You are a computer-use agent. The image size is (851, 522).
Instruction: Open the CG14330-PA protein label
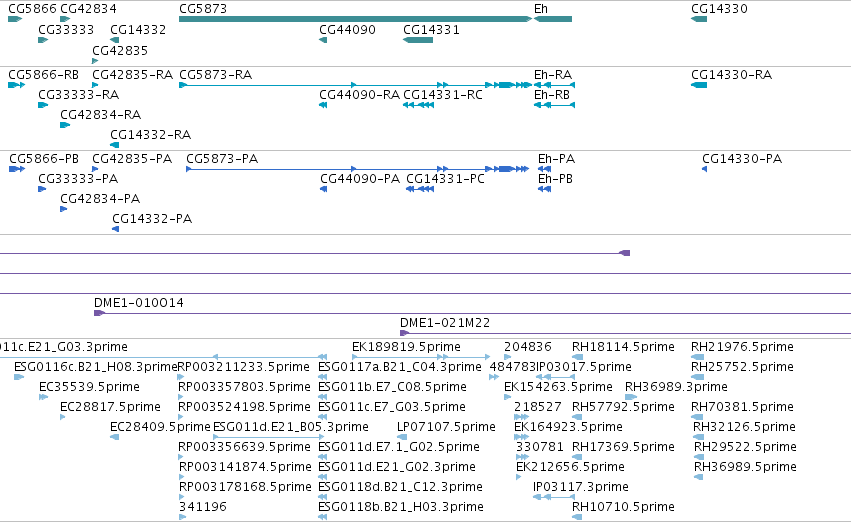pyautogui.click(x=742, y=158)
